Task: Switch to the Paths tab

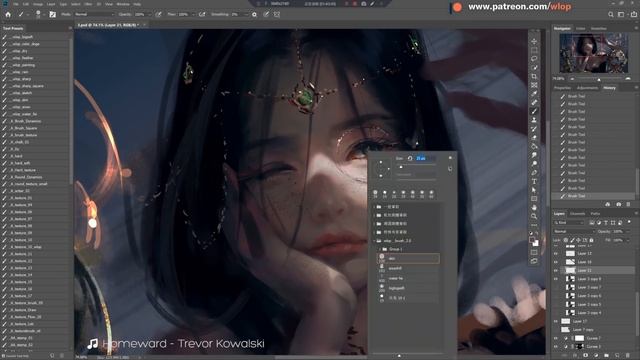Action: coord(595,213)
